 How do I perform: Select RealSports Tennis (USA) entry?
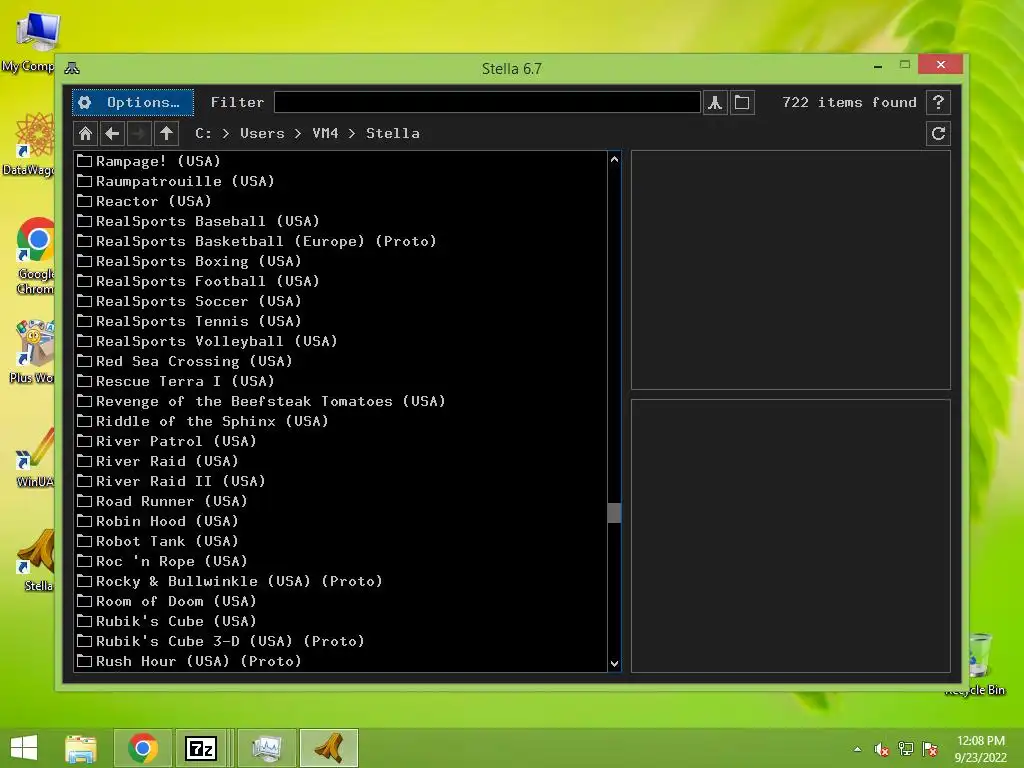coord(341,321)
